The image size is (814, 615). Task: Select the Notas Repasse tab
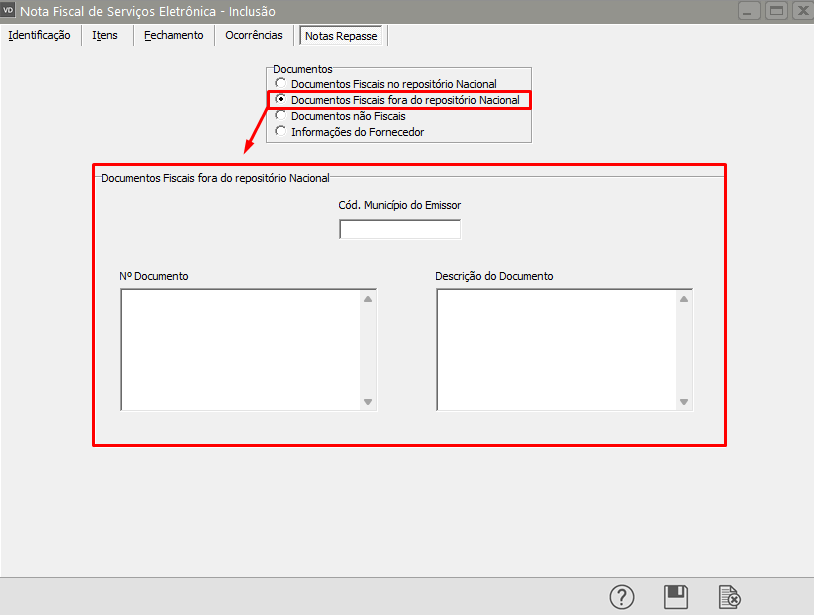point(341,36)
